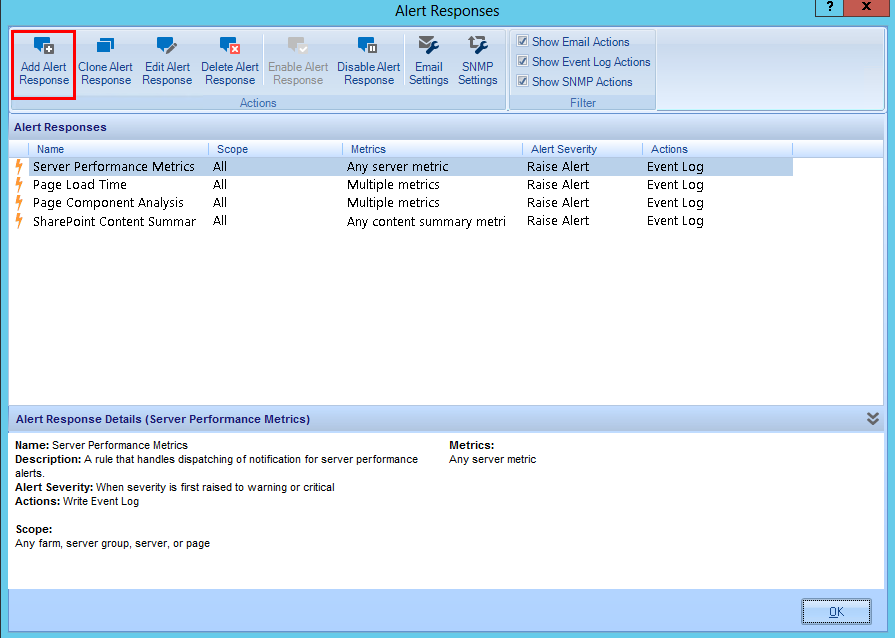Open the SNMP Settings icon

(x=477, y=58)
